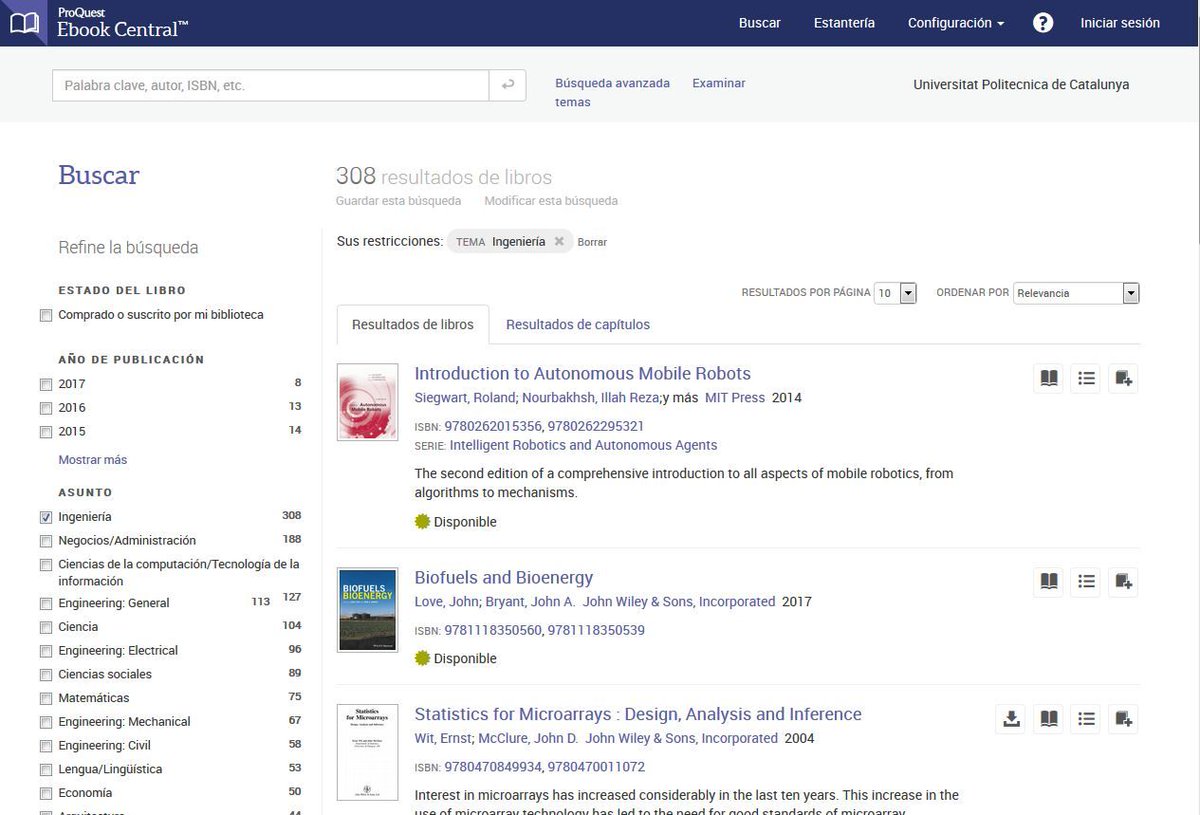The image size is (1200, 815).
Task: Check the Engineering: Mechanical filter
Action: [x=45, y=722]
